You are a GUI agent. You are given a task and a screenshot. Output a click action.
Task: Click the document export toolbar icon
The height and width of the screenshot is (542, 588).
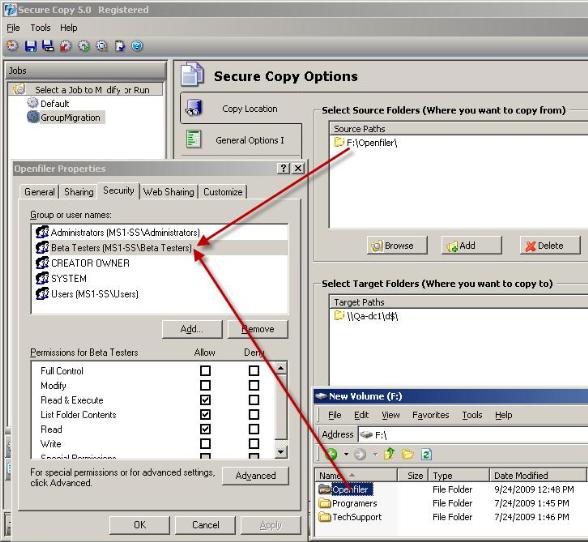(120, 46)
